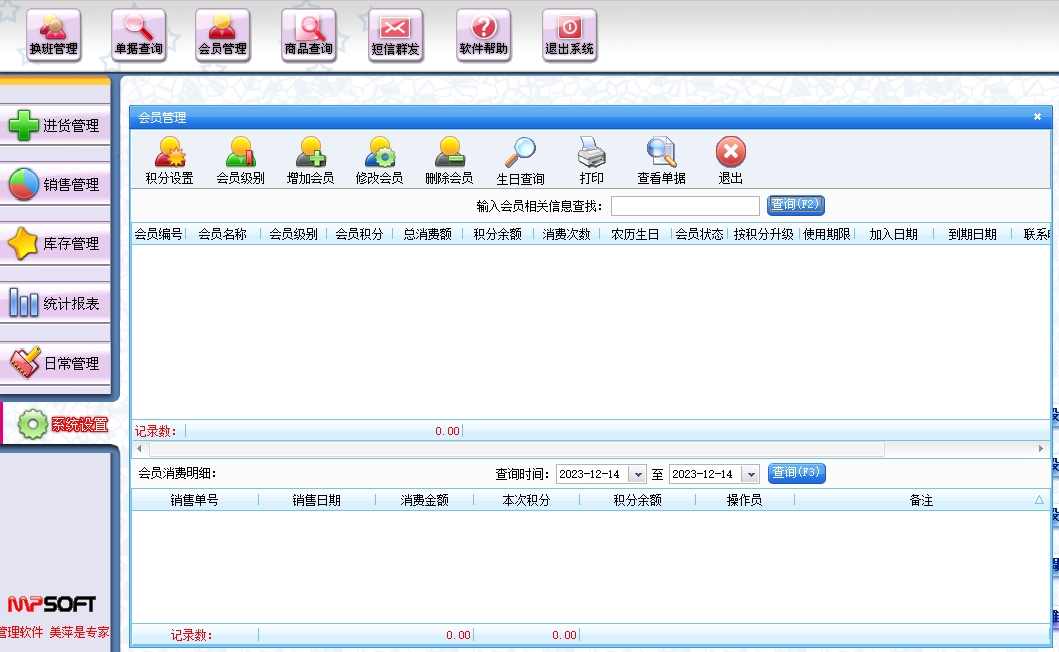The height and width of the screenshot is (652, 1059).
Task: Select 统计报表 statistics reports in sidebar
Action: pyautogui.click(x=55, y=303)
